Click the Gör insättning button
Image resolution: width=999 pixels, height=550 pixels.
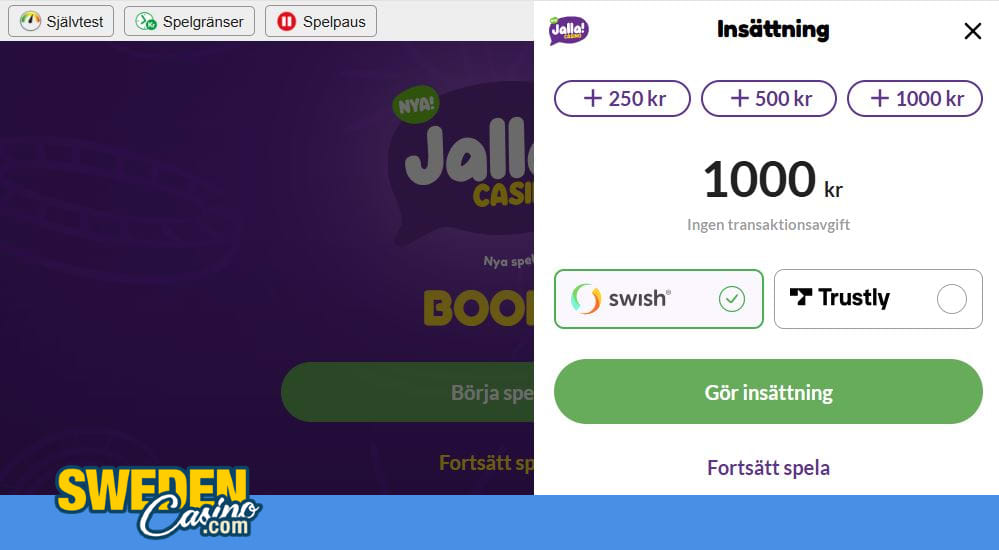768,391
